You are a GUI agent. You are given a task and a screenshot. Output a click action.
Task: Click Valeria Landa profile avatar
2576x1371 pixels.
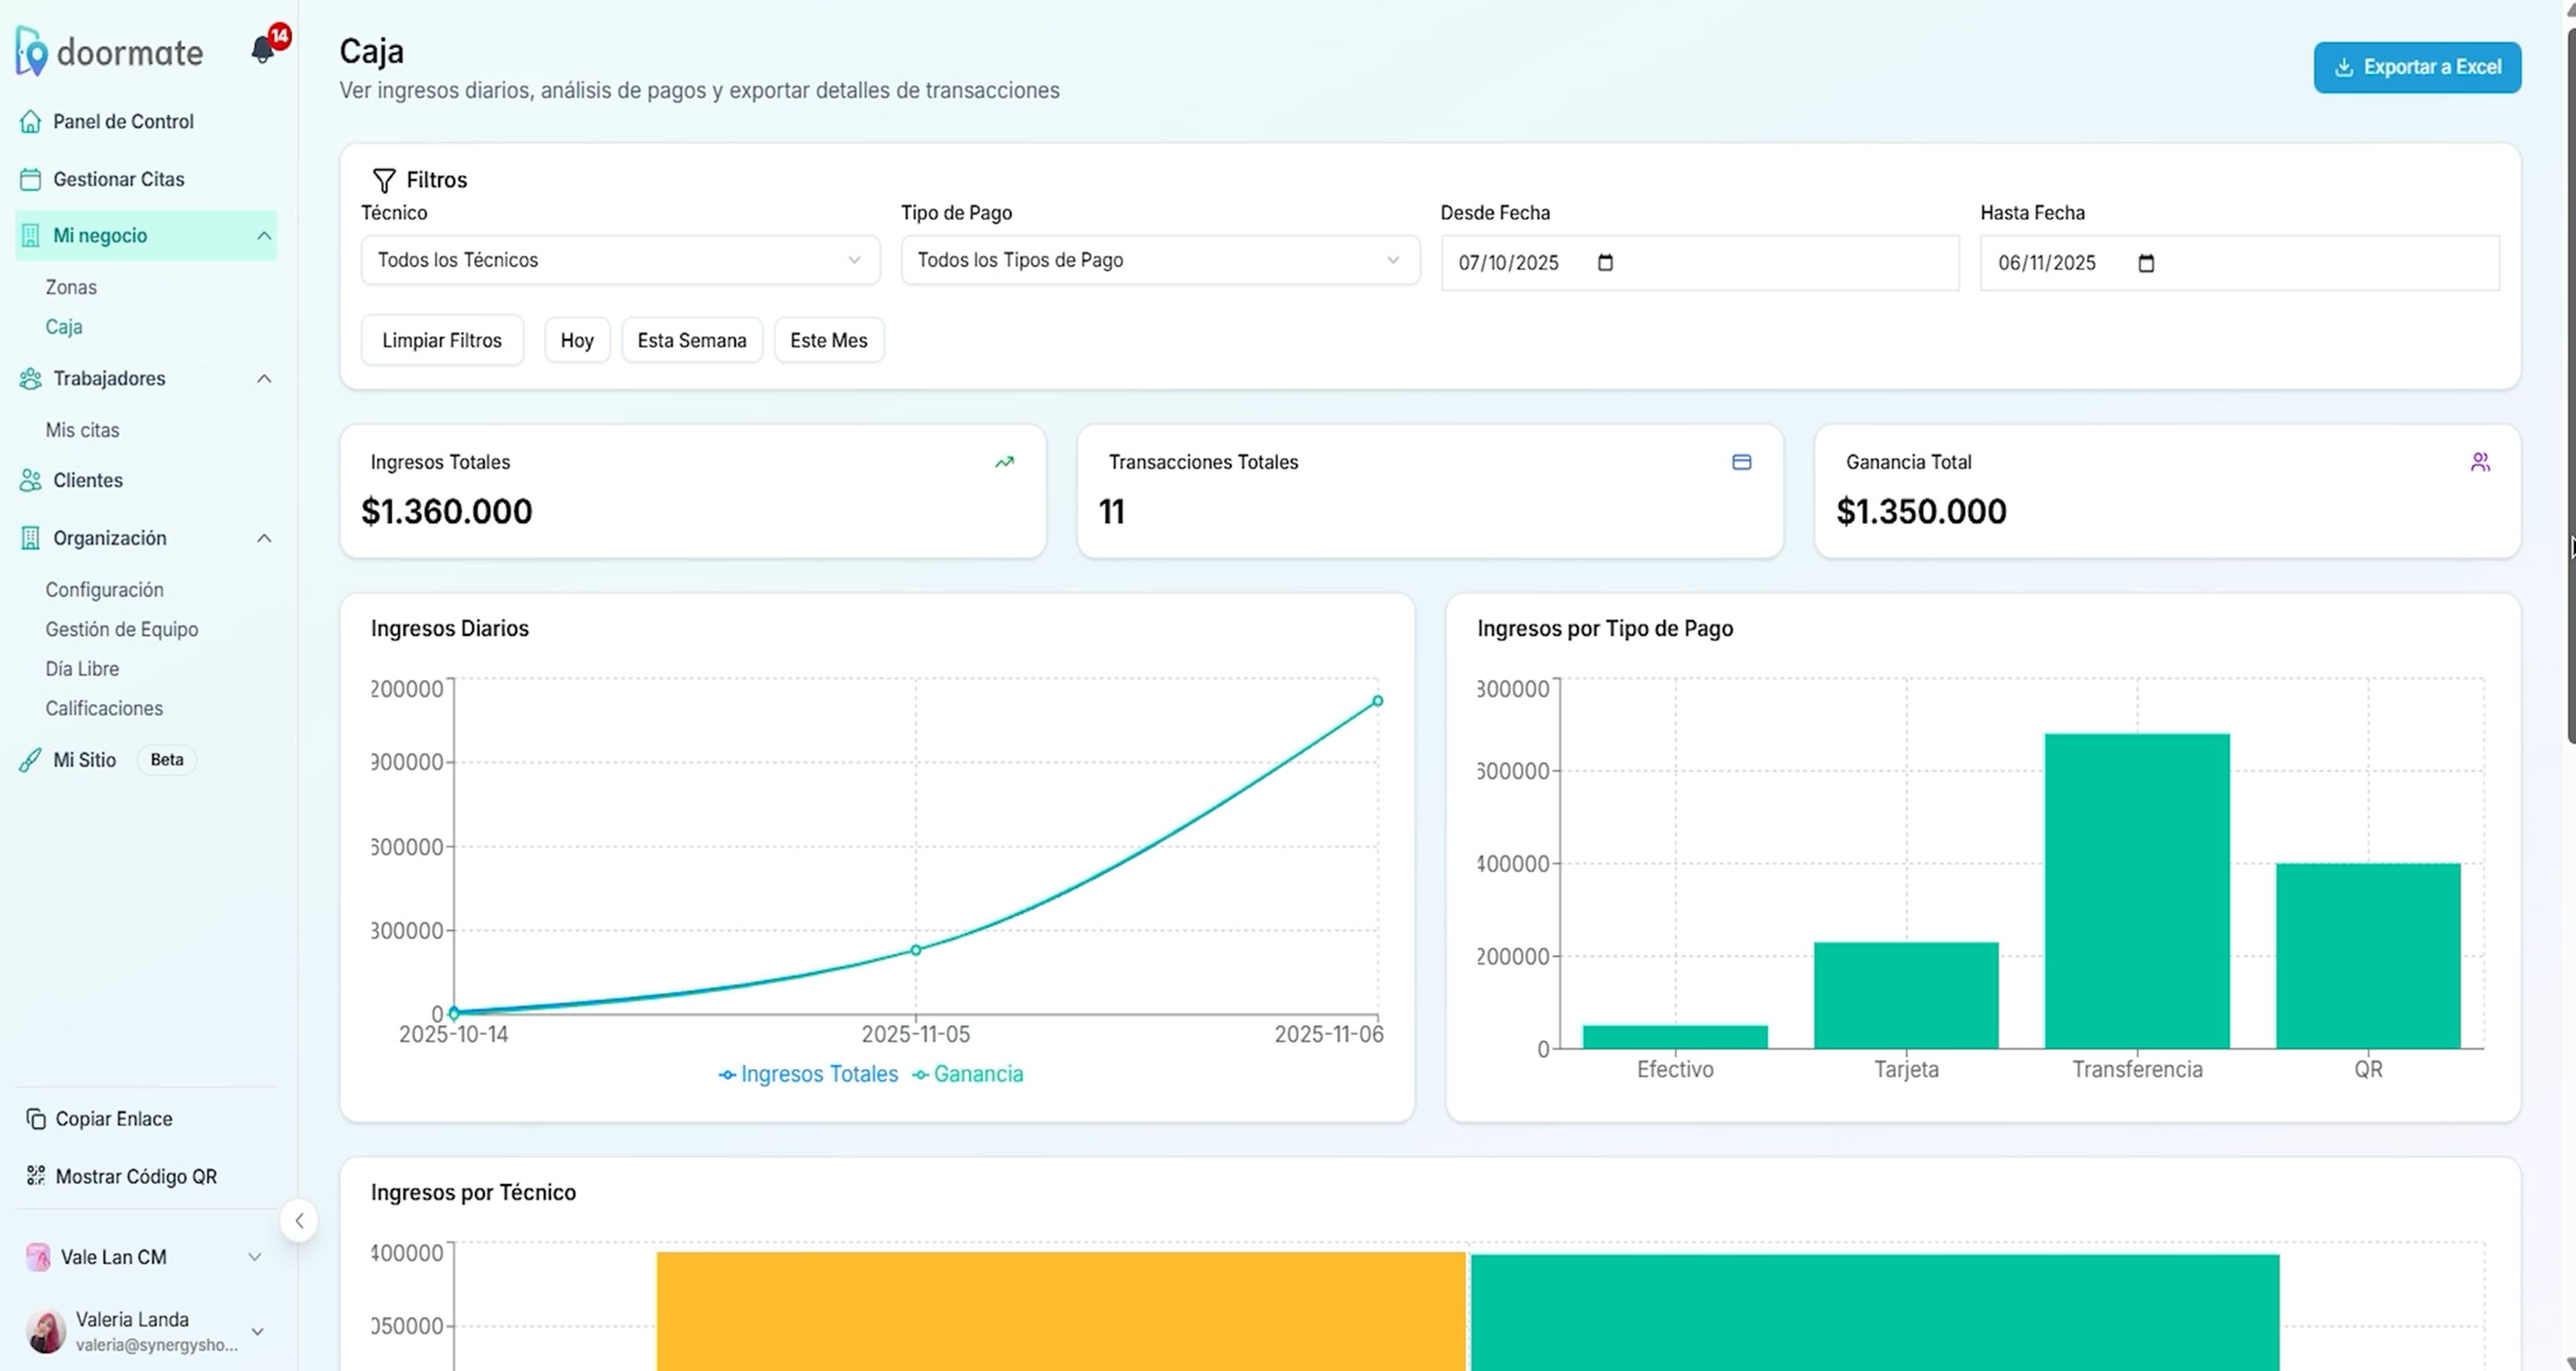tap(45, 1331)
